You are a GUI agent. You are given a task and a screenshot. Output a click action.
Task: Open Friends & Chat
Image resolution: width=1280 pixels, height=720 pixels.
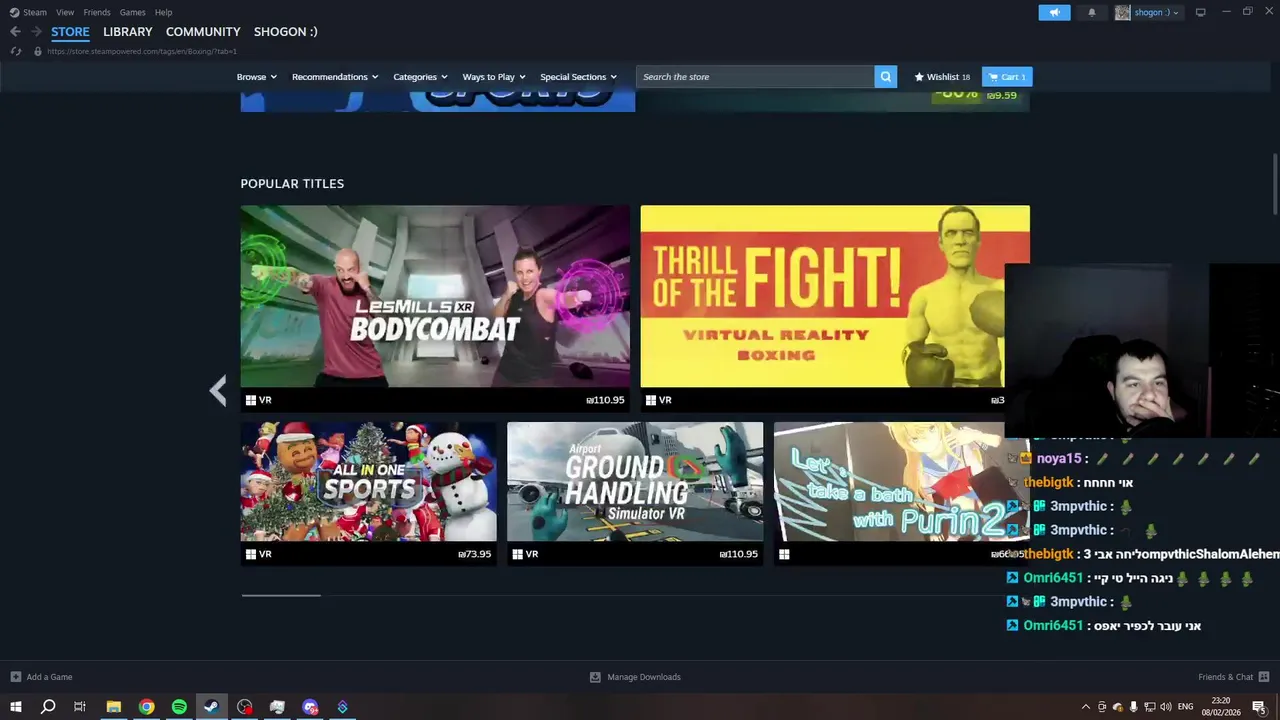1226,677
